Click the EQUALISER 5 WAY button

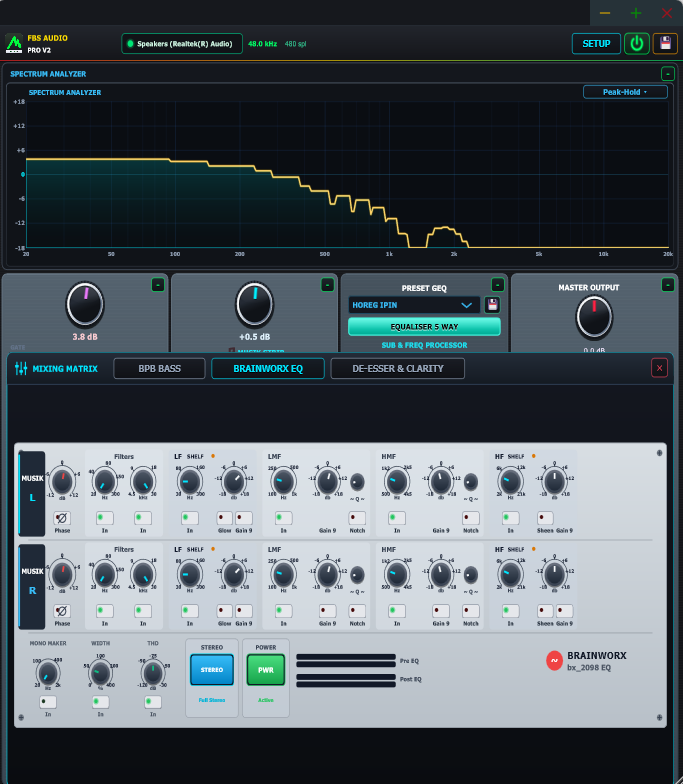424,326
